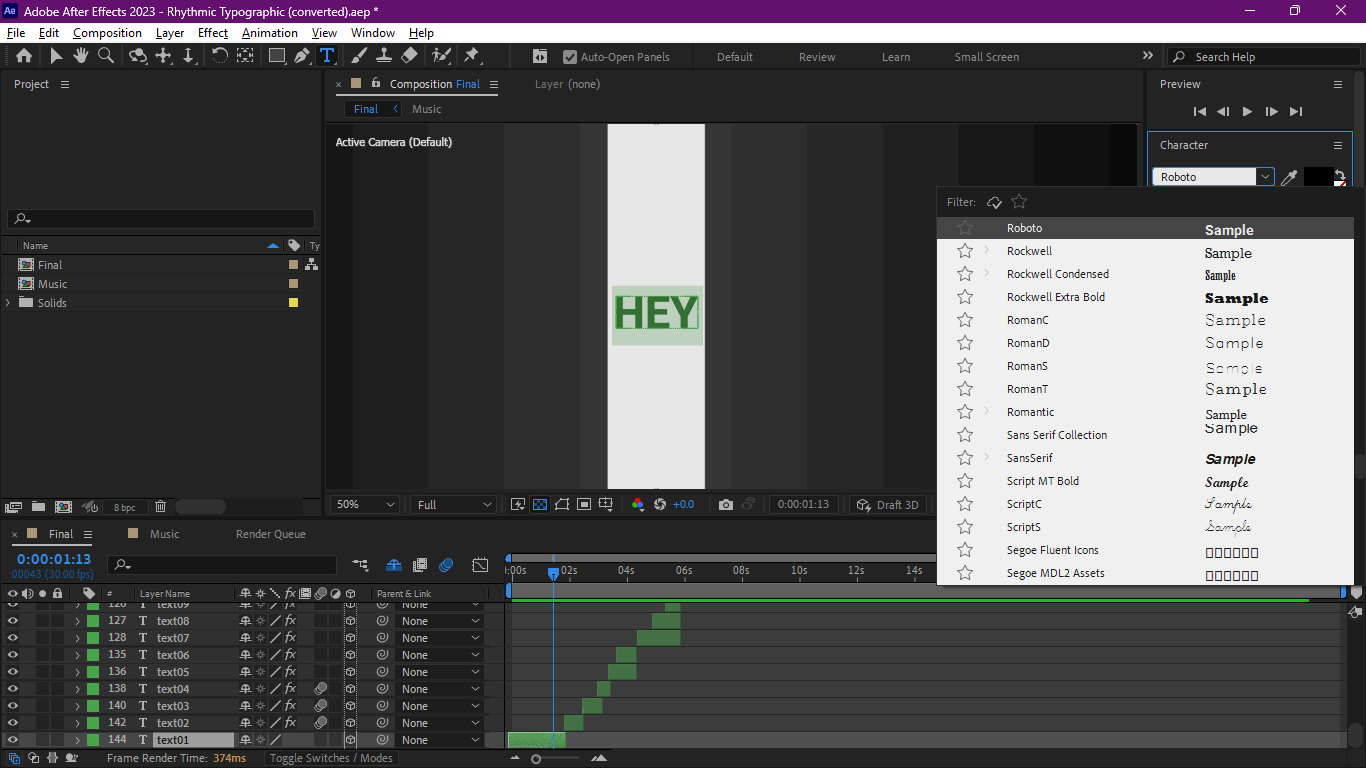Switch to Small Screen workspace
Screen dimensions: 1366x768
tap(987, 57)
